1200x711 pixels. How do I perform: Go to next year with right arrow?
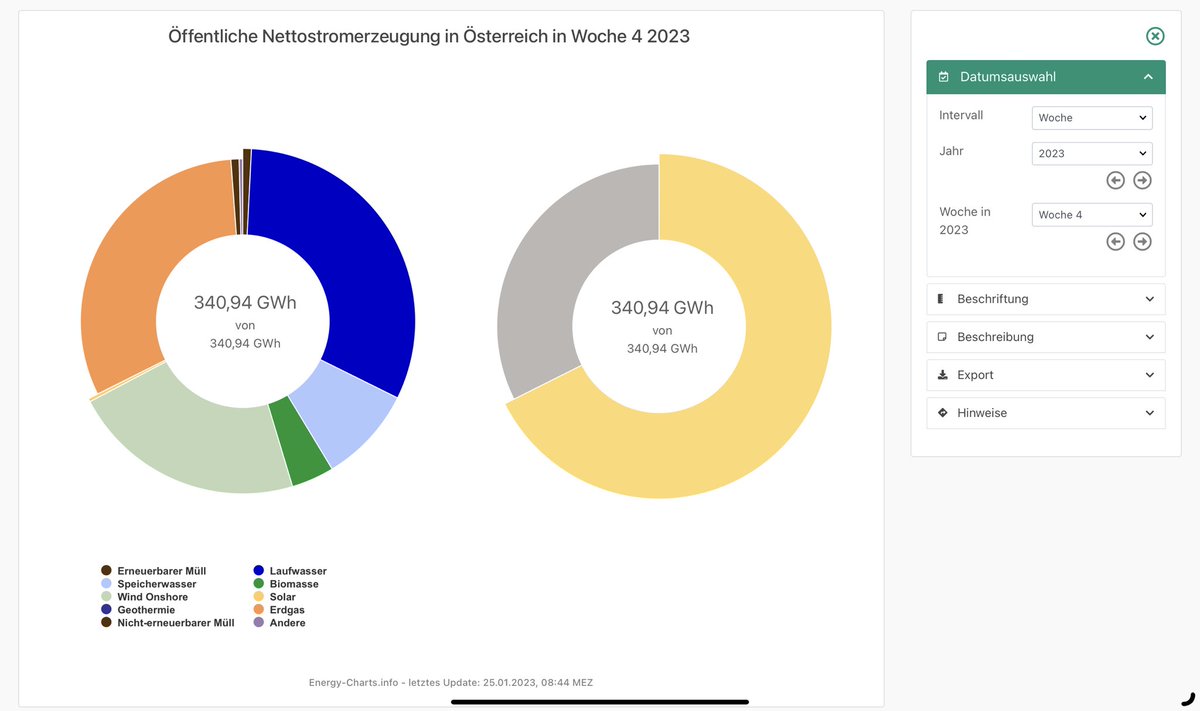coord(1143,180)
